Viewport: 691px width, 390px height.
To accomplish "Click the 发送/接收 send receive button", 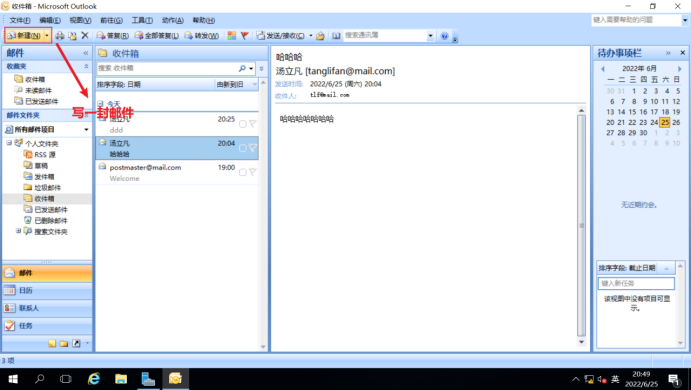I will pyautogui.click(x=280, y=36).
